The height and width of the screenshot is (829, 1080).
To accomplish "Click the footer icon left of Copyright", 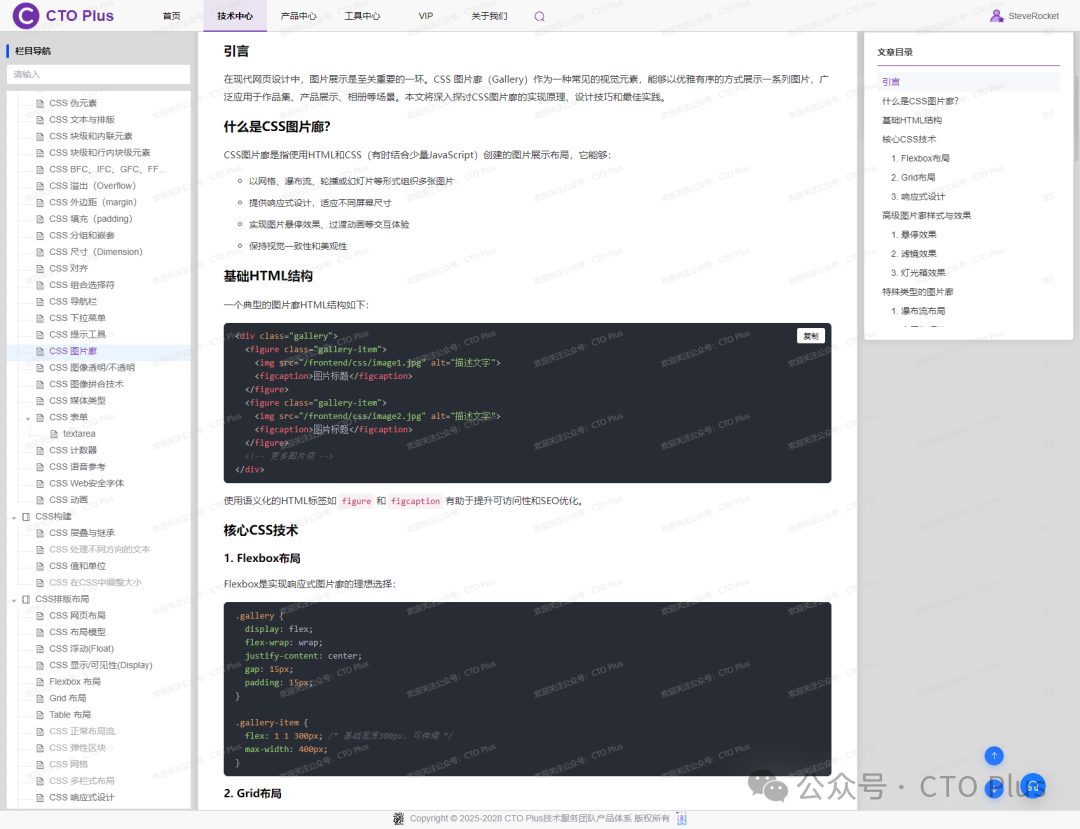I will click(x=398, y=818).
